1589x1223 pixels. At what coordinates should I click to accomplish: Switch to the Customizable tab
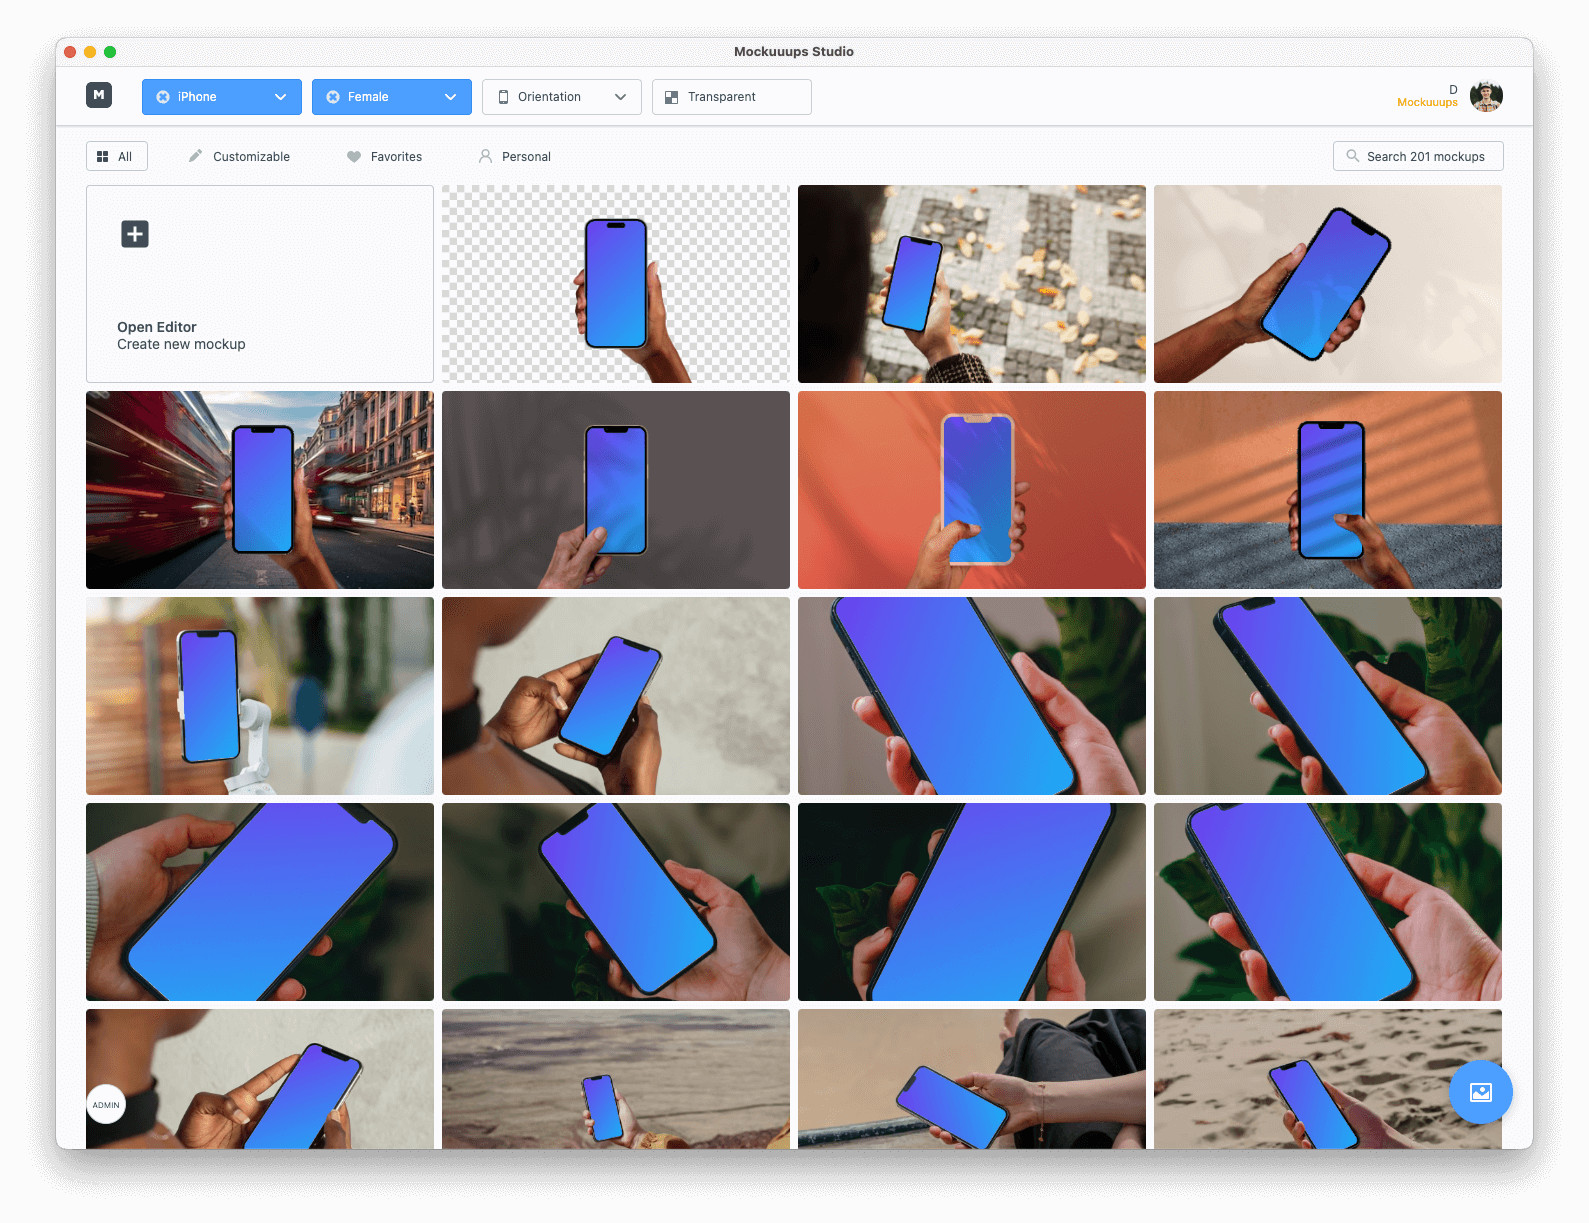click(240, 156)
